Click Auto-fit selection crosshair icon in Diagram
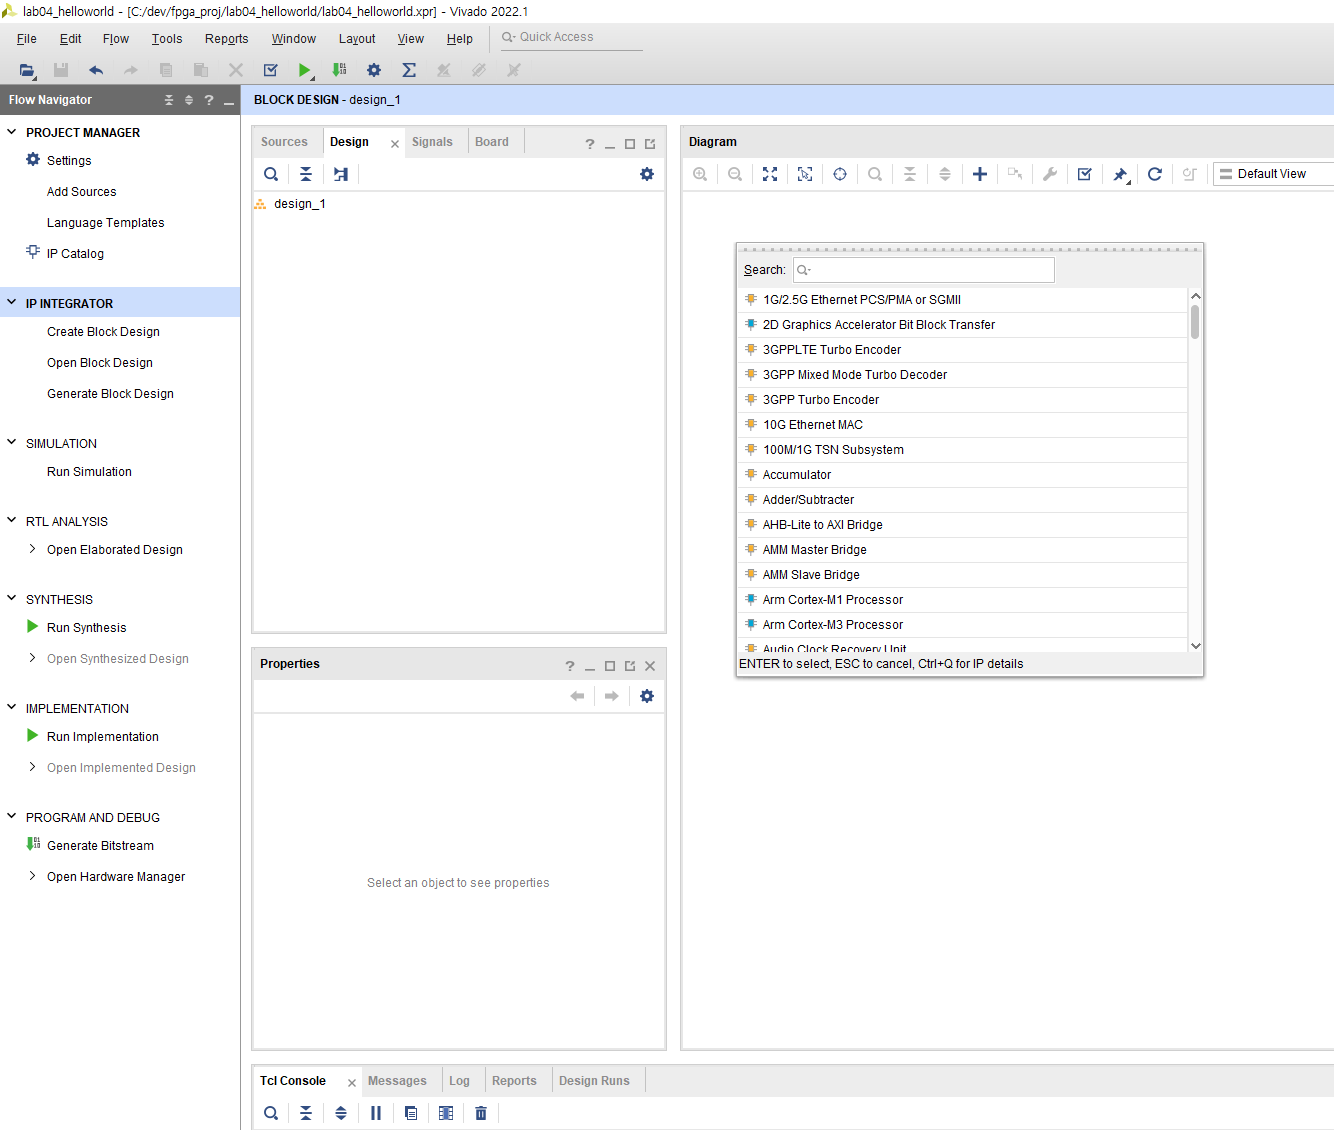This screenshot has width=1334, height=1130. coord(840,174)
